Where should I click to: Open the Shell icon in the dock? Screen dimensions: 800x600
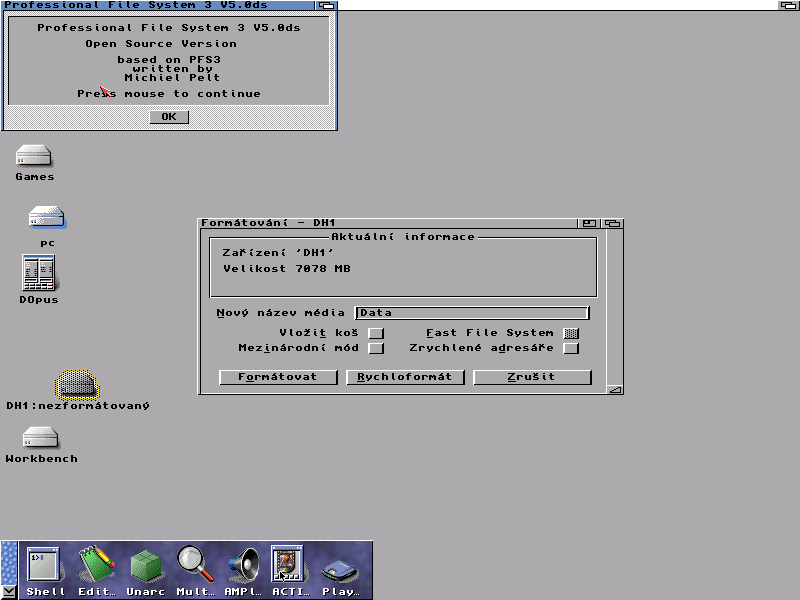[x=44, y=566]
